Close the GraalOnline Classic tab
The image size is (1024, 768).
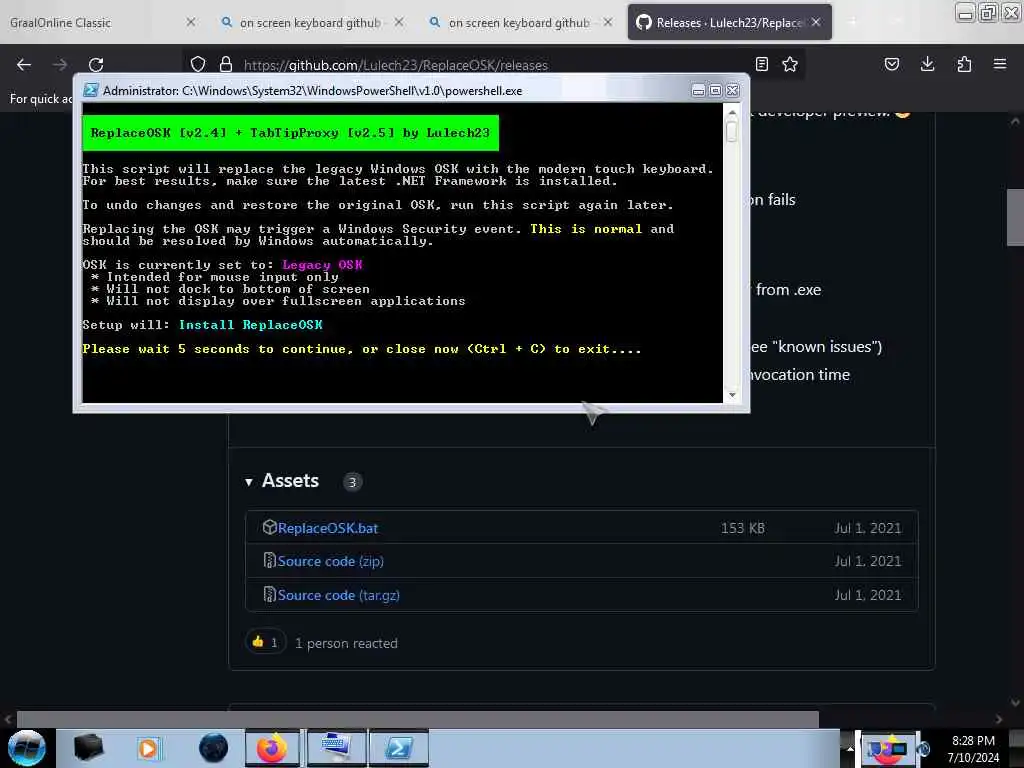point(190,22)
